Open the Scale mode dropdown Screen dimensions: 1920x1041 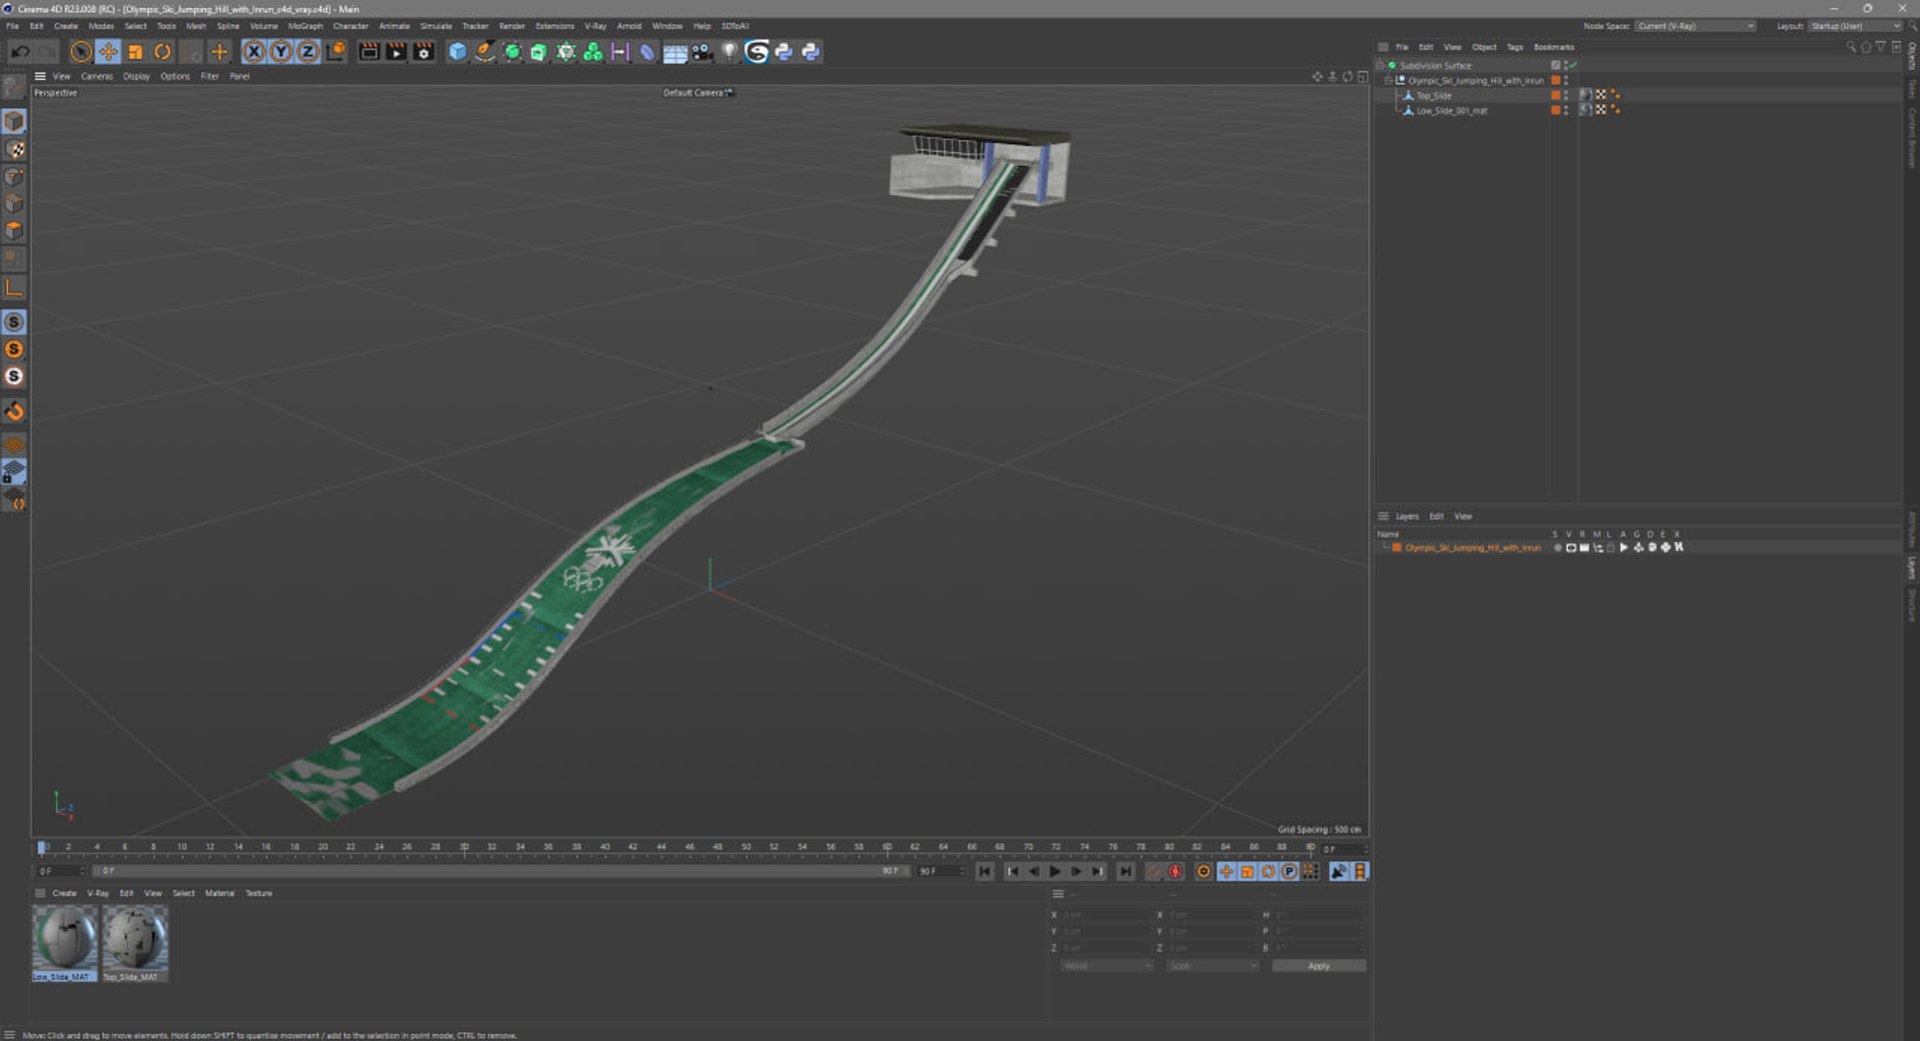[1212, 966]
